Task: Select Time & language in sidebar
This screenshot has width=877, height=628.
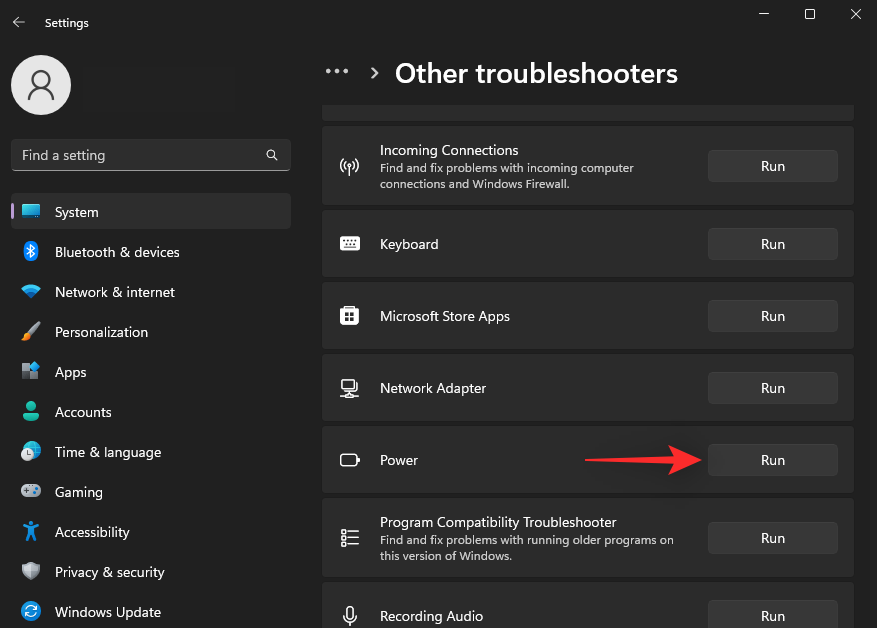Action: (x=107, y=452)
